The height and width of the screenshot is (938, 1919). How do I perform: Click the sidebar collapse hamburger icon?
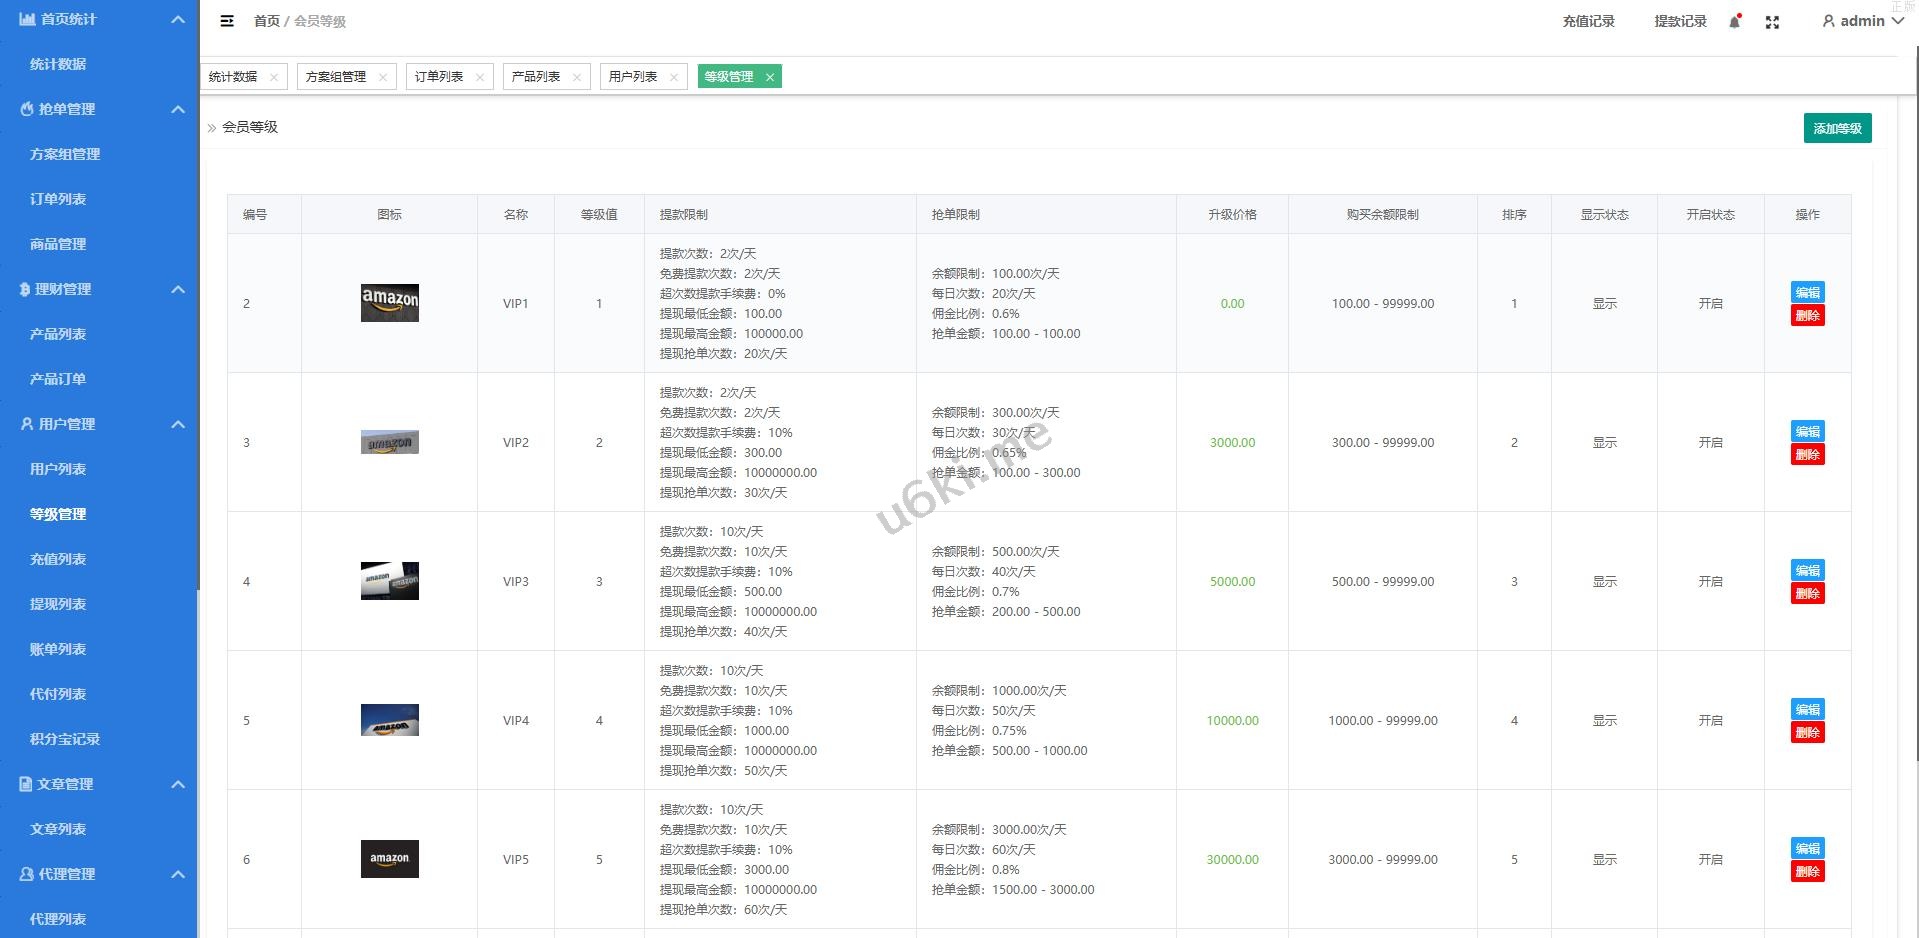[x=227, y=21]
